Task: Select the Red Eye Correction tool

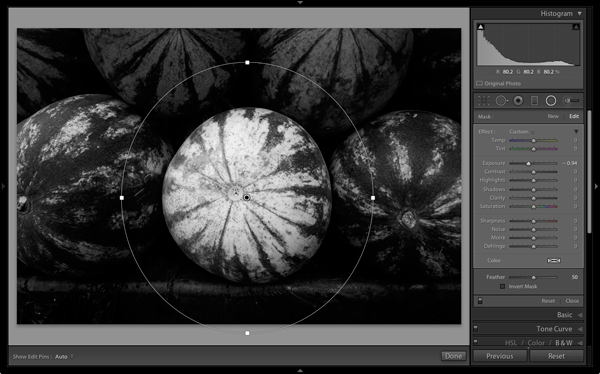Action: click(518, 101)
